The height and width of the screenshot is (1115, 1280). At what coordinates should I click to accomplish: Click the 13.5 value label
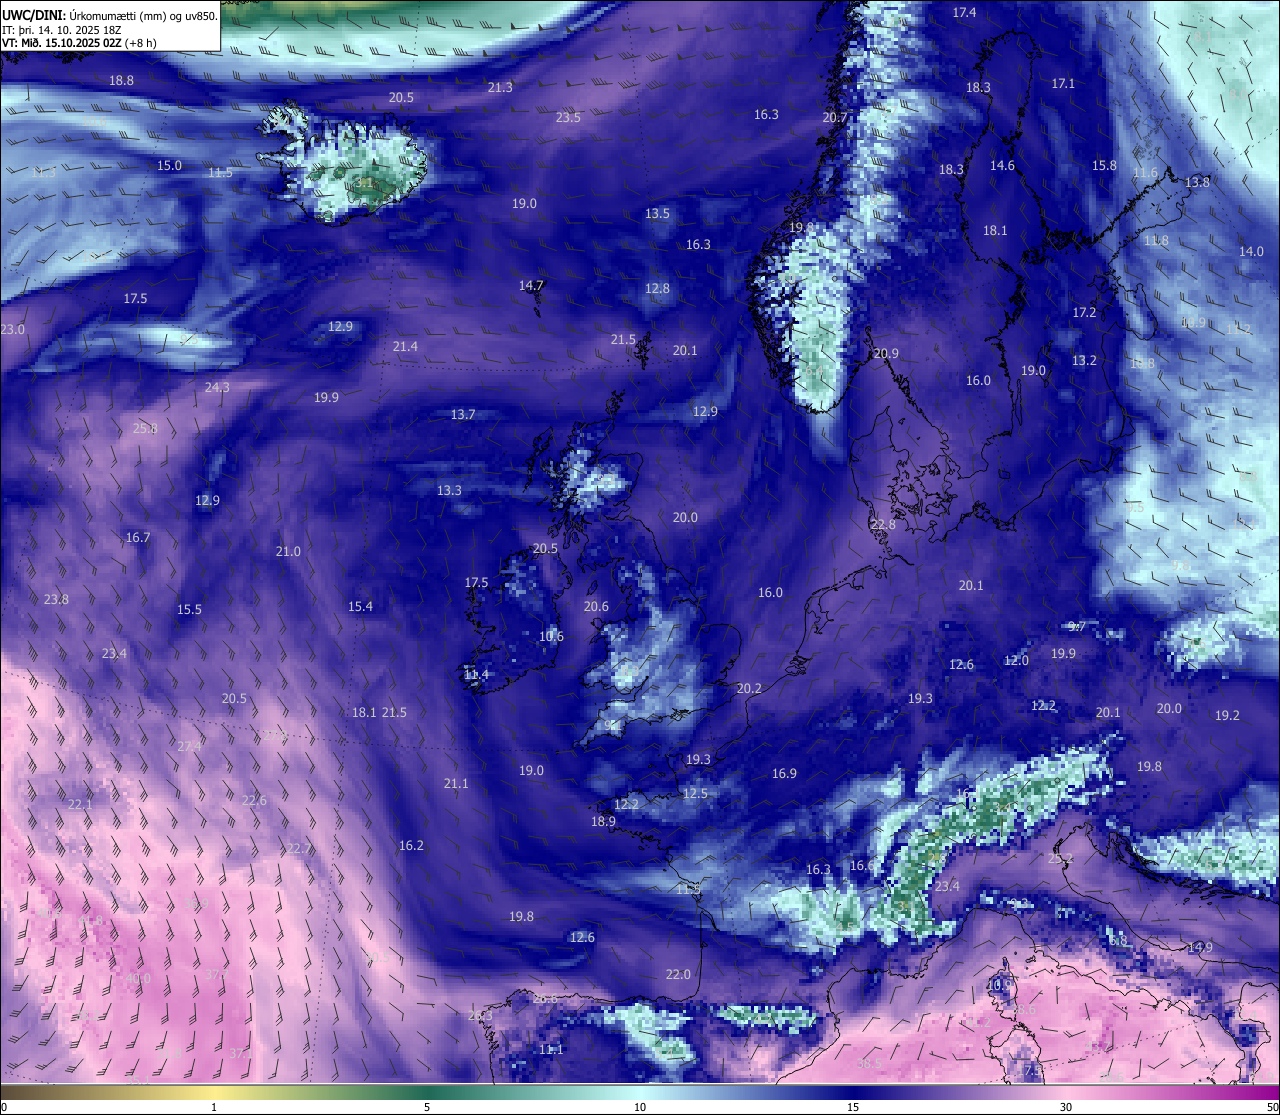[x=657, y=213]
